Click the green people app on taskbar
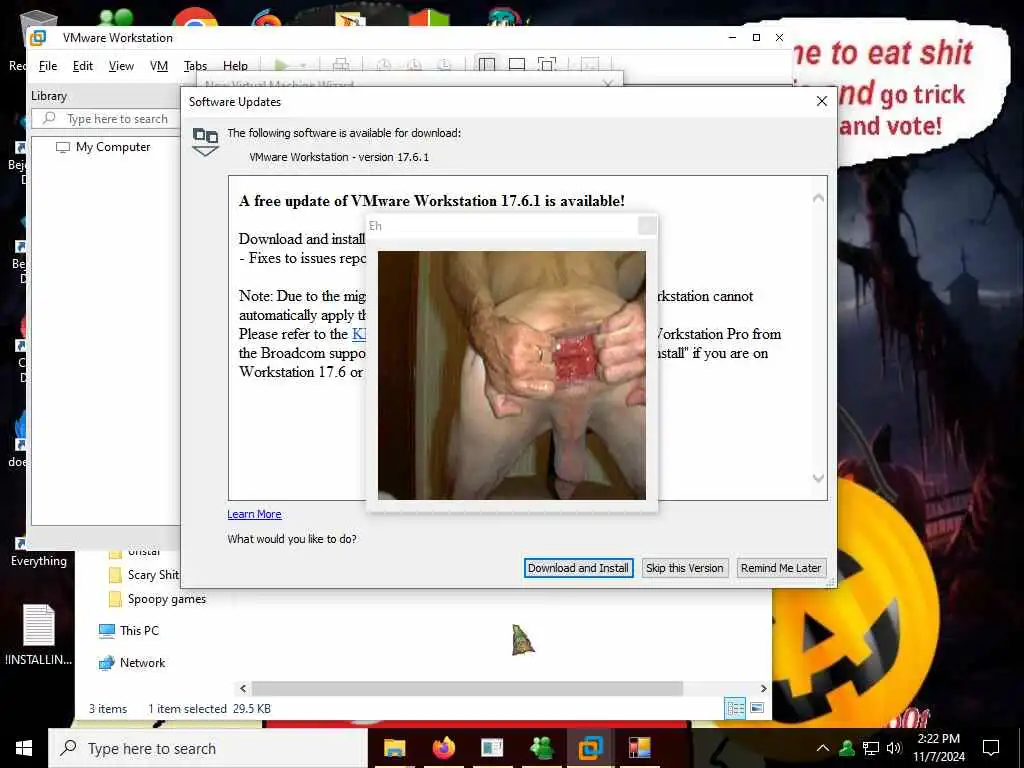Screen dimensions: 1024x768 pos(541,748)
